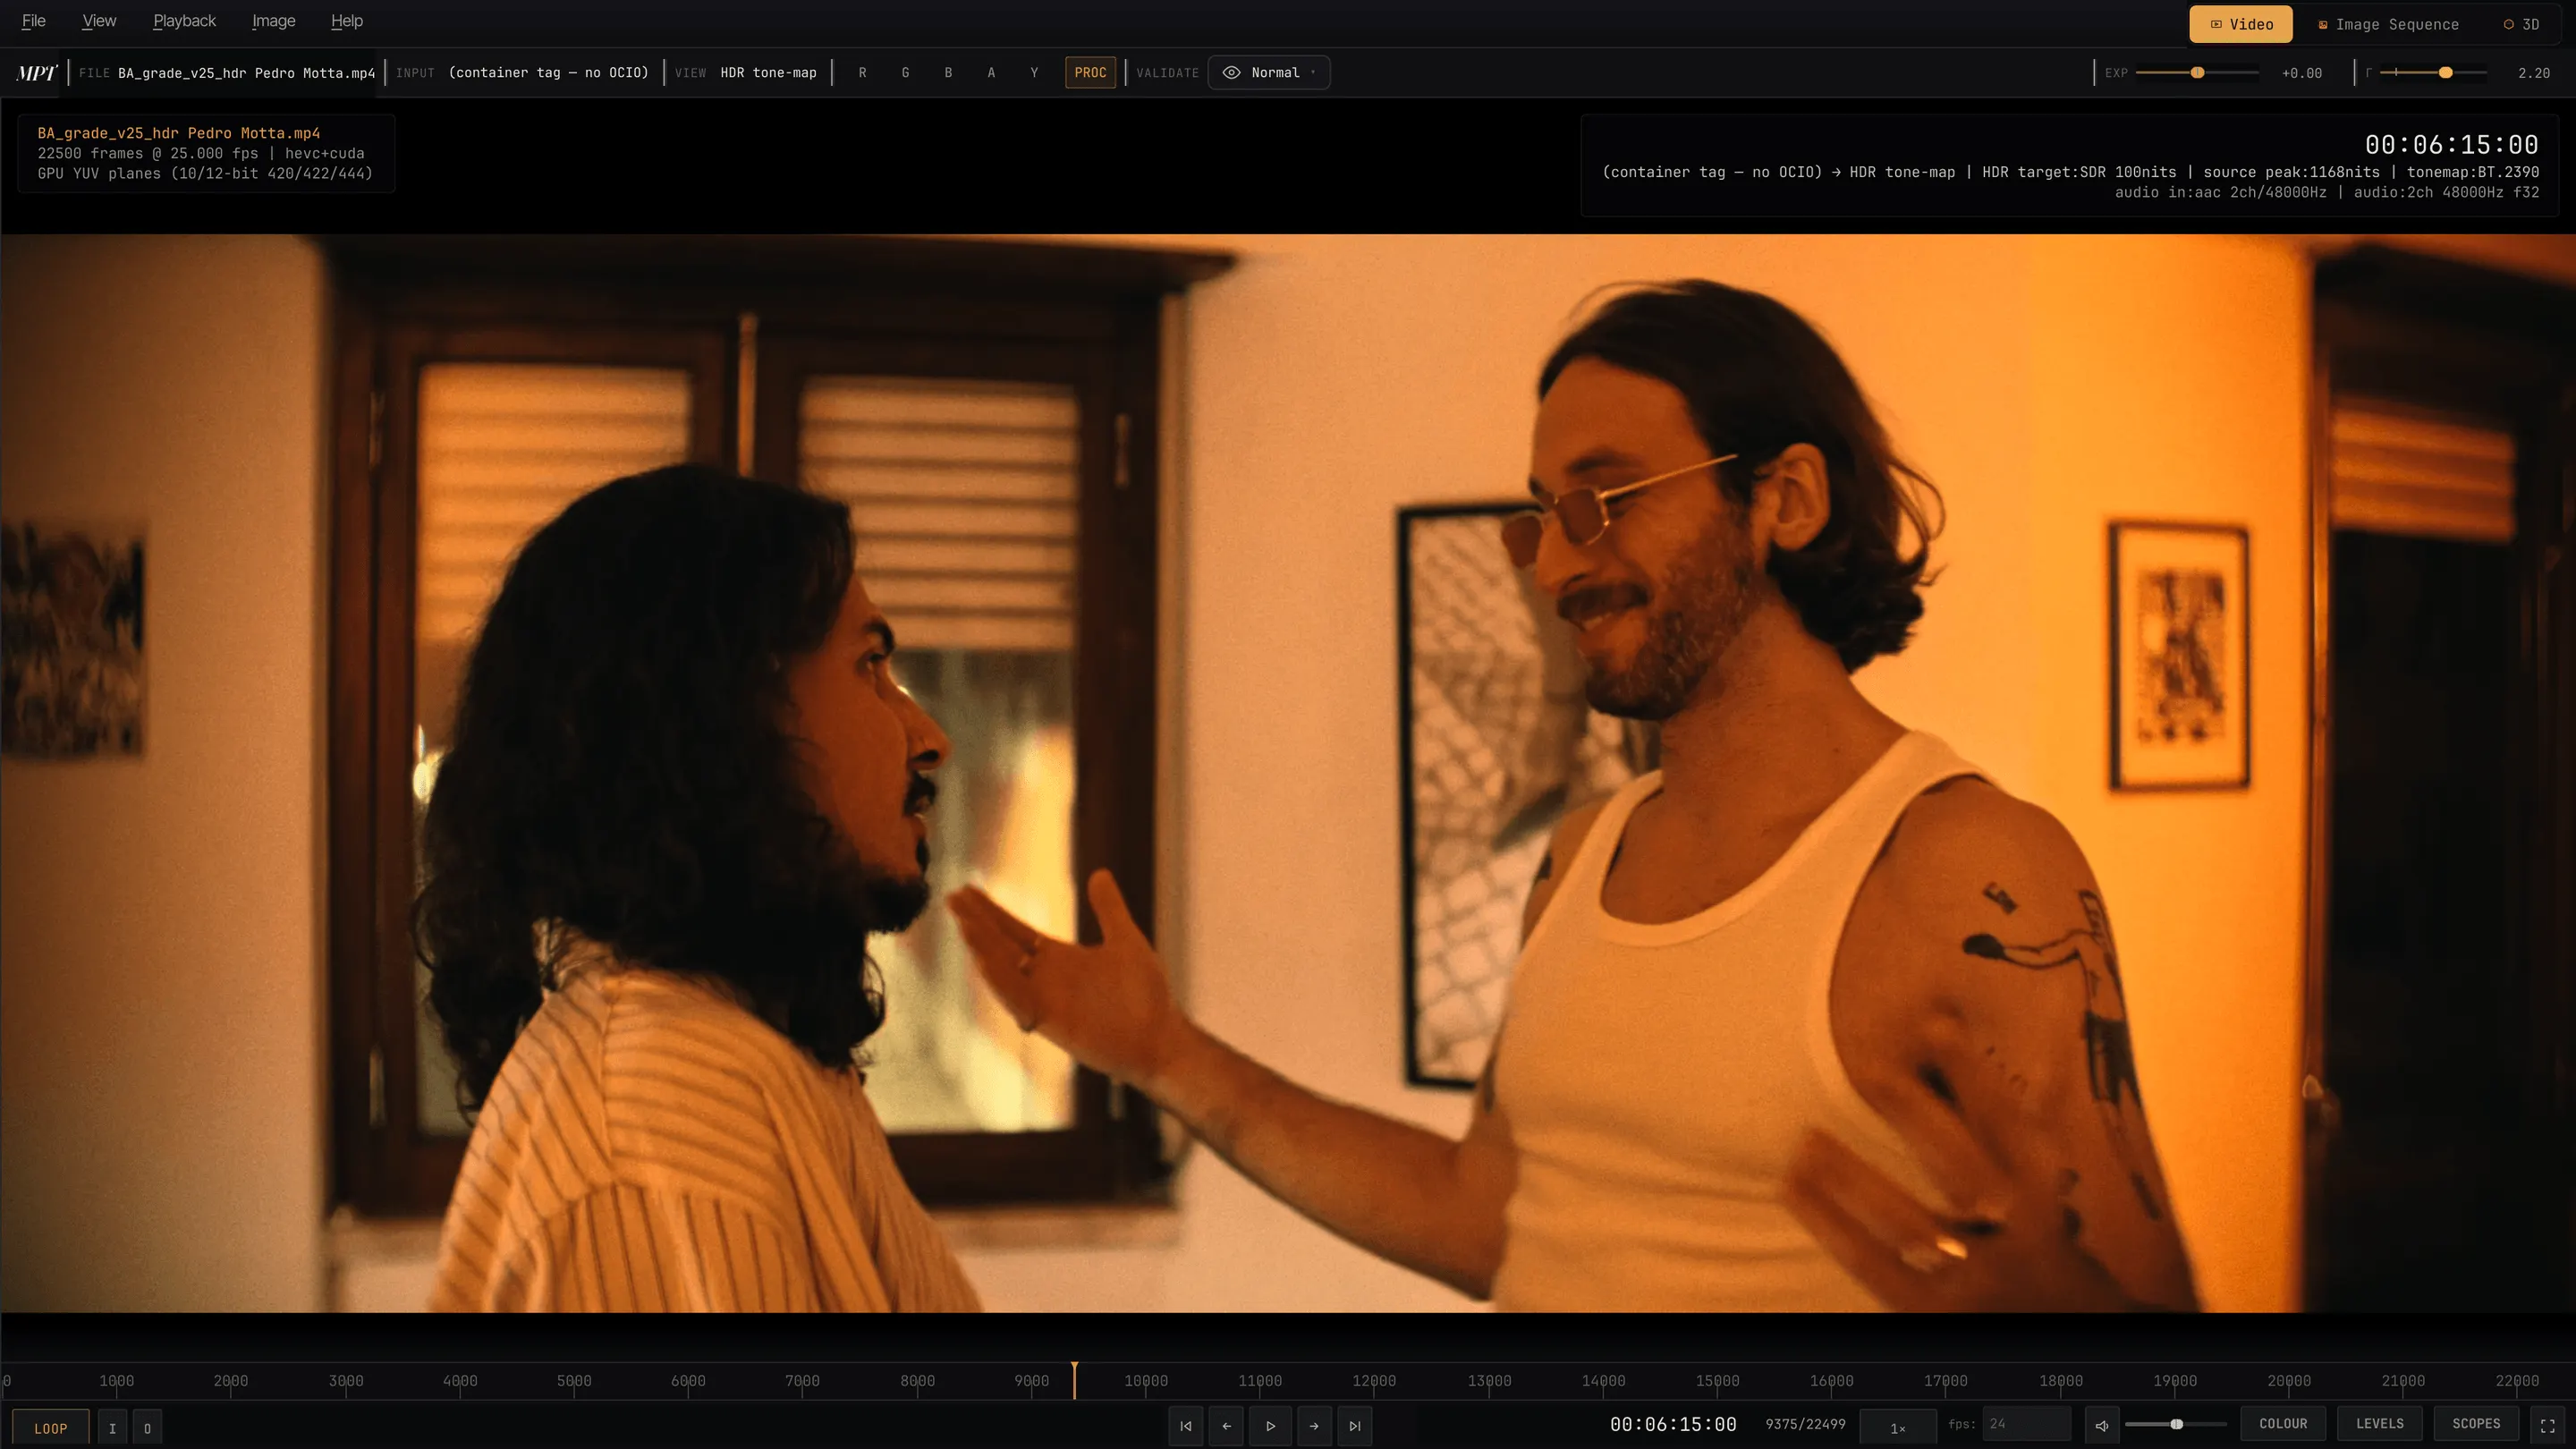Adjust the EXP exposure slider handle

tap(2197, 72)
